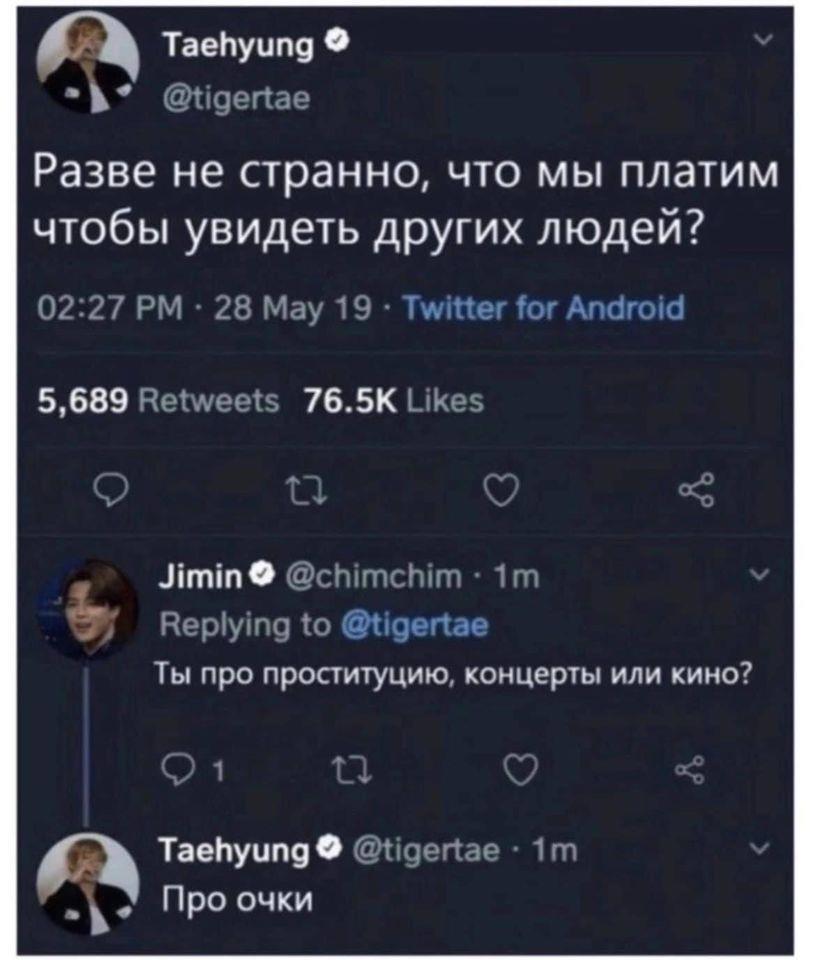Retweet Jimin's reply
This screenshot has width=816, height=960.
[x=341, y=770]
